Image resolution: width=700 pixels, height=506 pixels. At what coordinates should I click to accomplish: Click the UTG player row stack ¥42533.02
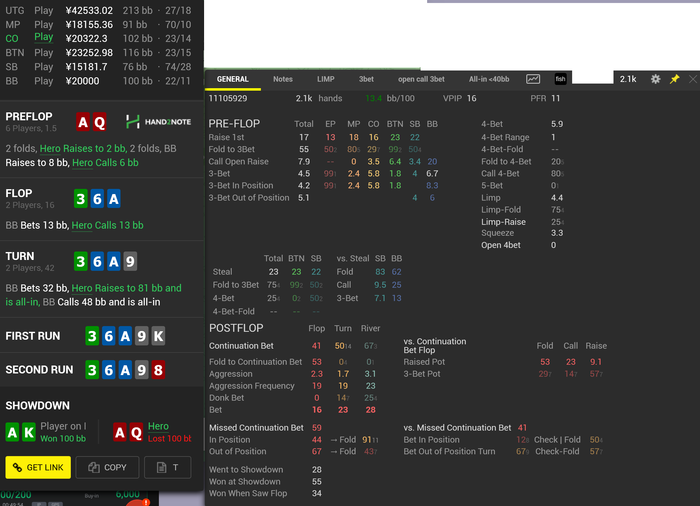(x=89, y=10)
